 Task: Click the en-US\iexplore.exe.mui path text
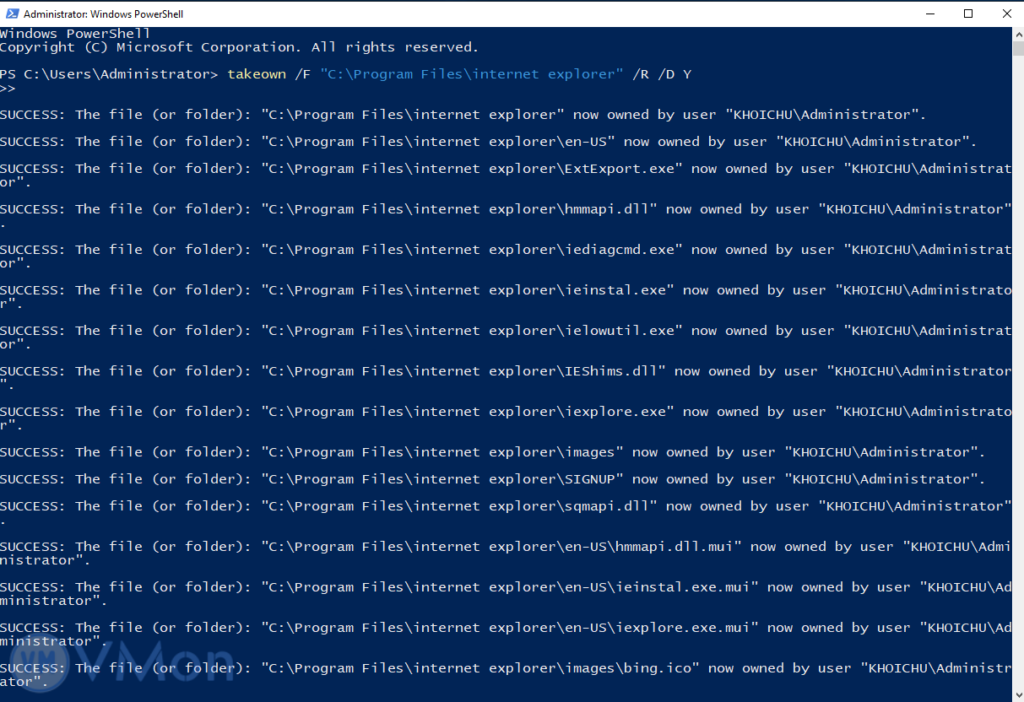tap(658, 628)
